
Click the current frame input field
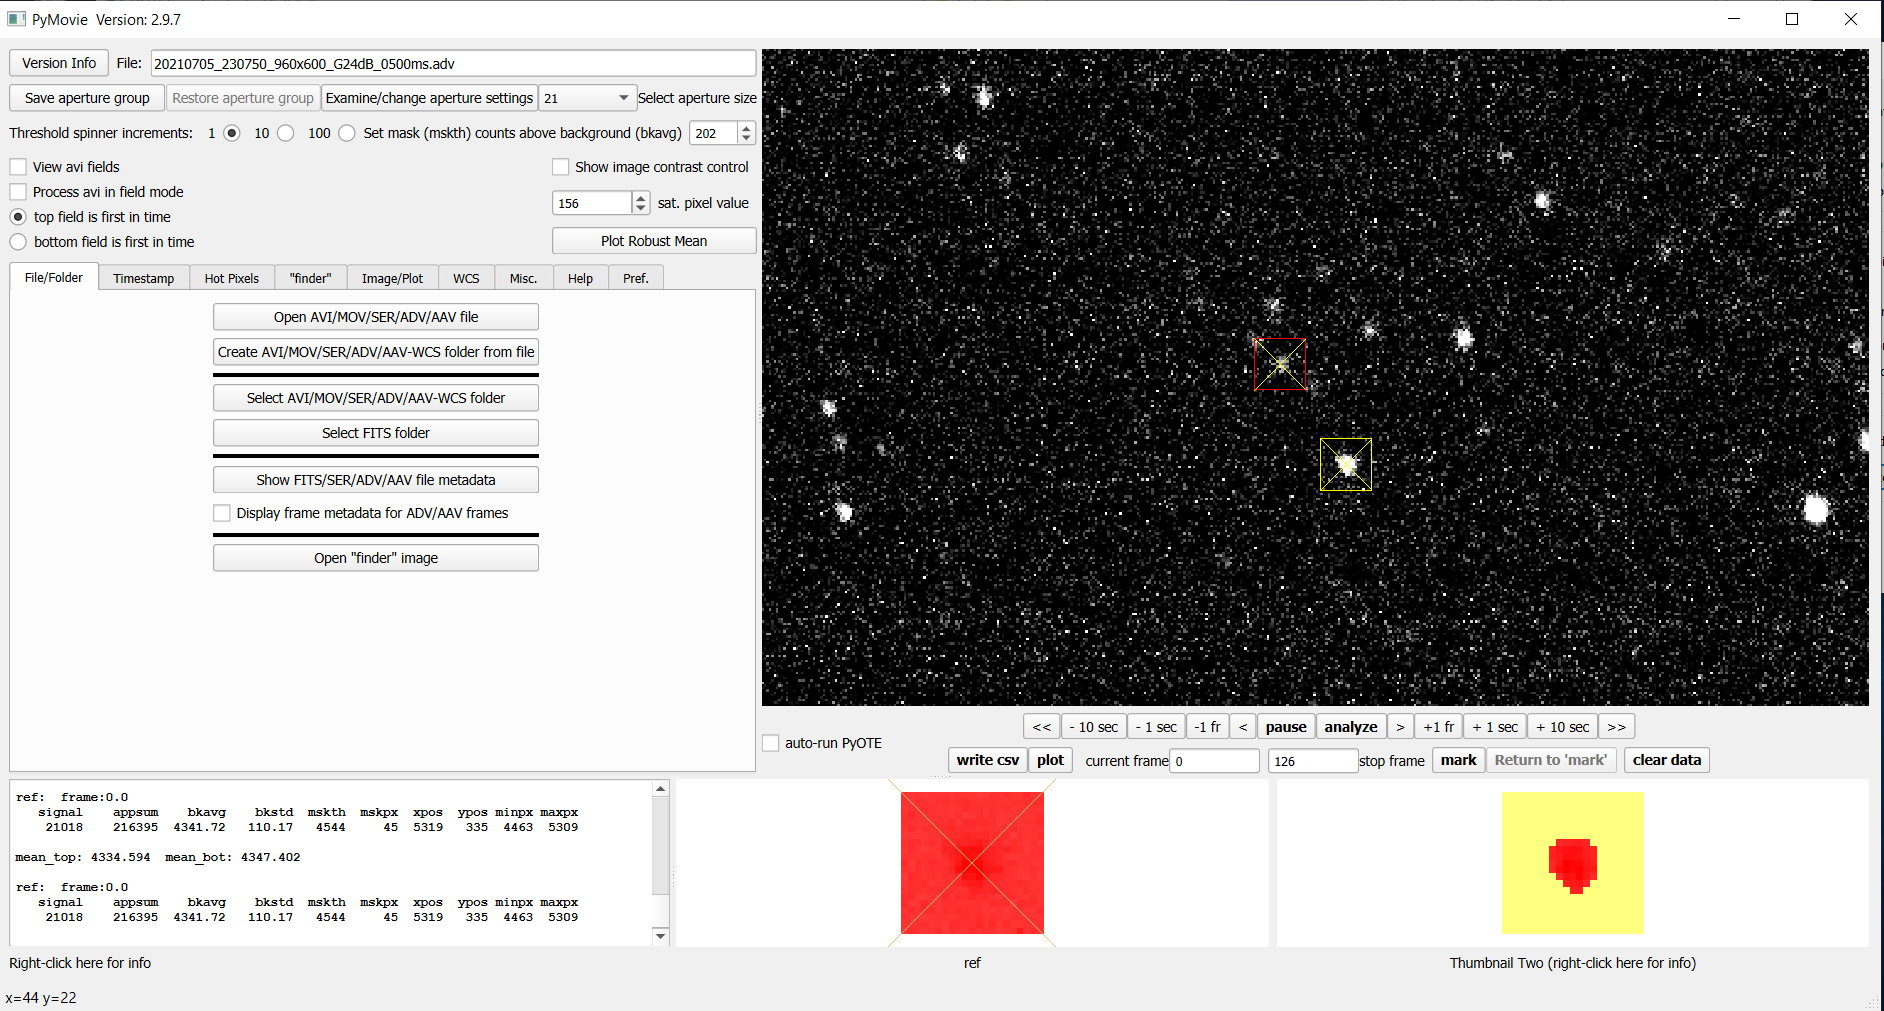pos(1214,761)
